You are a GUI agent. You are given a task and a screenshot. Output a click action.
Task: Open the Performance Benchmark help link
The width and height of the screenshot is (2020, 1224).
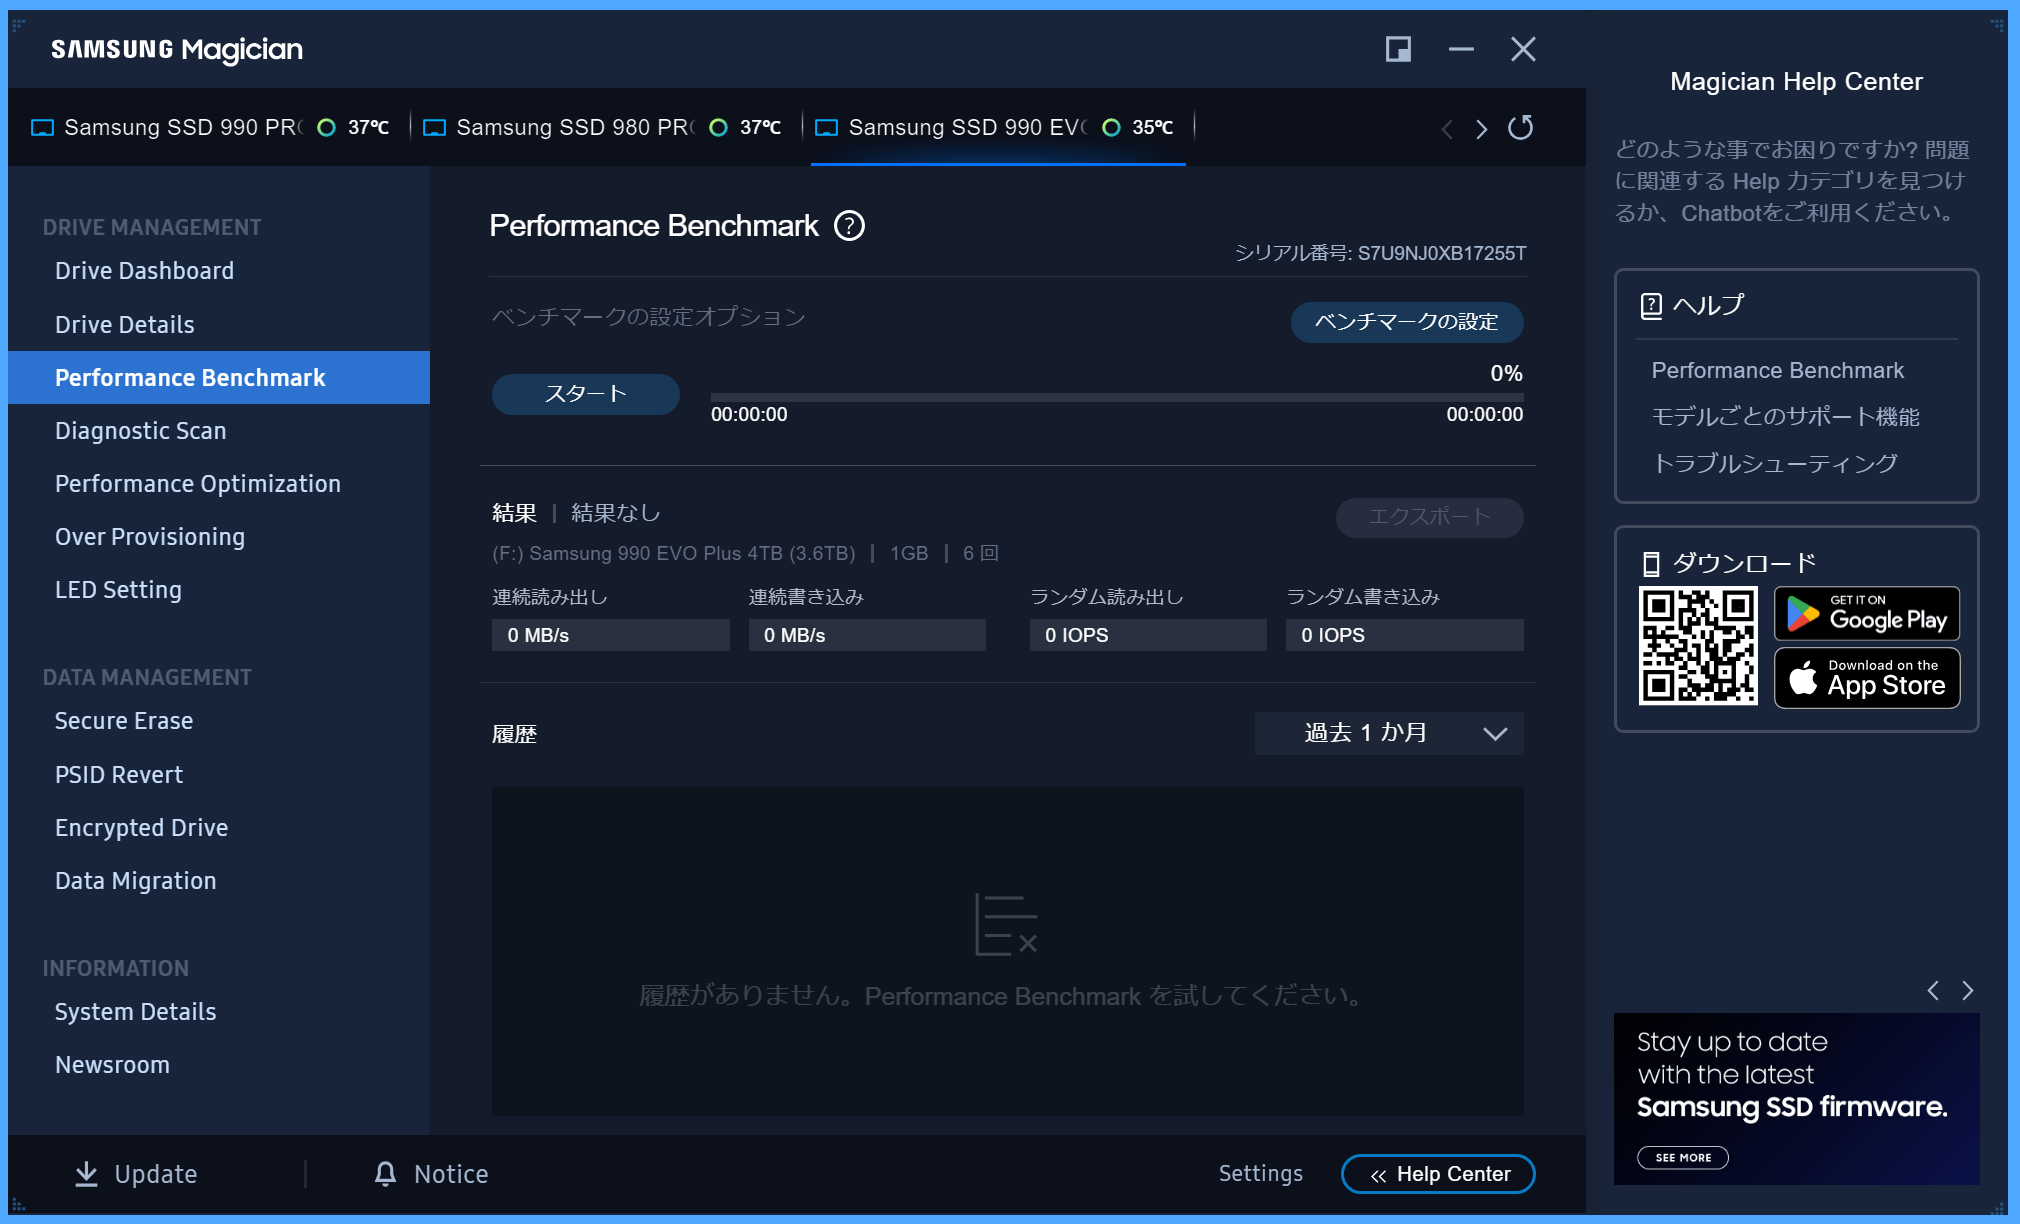[1777, 371]
